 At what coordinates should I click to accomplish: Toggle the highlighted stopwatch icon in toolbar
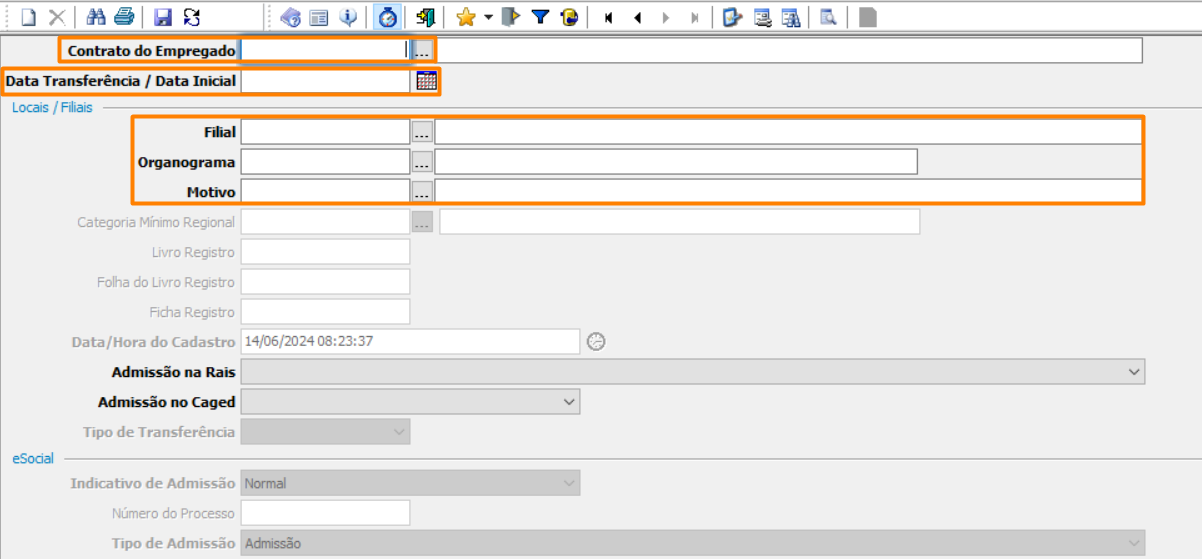tap(387, 17)
